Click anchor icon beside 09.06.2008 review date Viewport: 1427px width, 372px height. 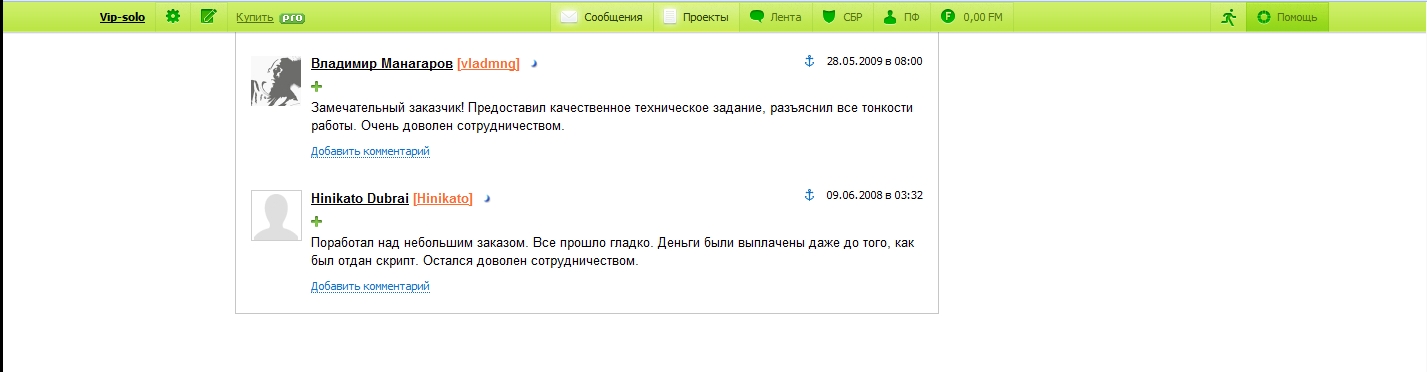[810, 195]
